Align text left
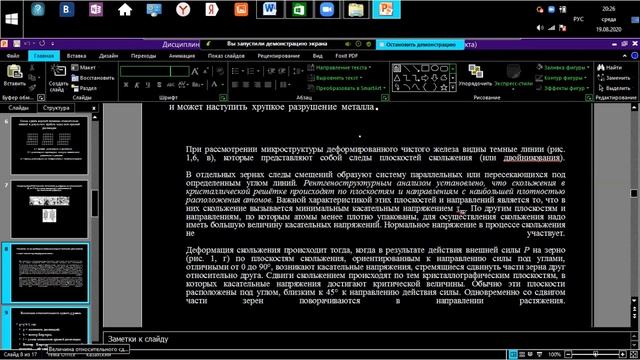Image resolution: width=640 pixels, height=360 pixels. click(x=235, y=85)
